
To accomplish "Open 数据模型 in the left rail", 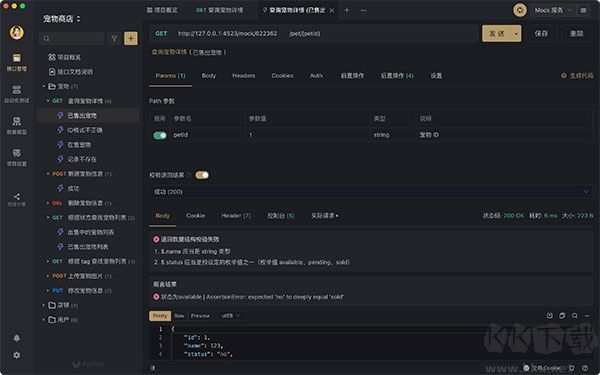I will 16,126.
